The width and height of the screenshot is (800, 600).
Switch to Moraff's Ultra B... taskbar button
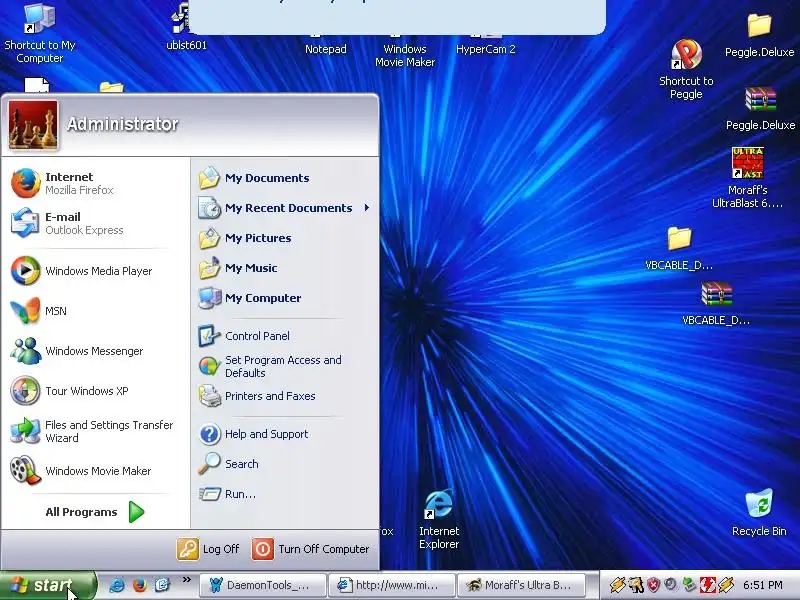pos(521,585)
